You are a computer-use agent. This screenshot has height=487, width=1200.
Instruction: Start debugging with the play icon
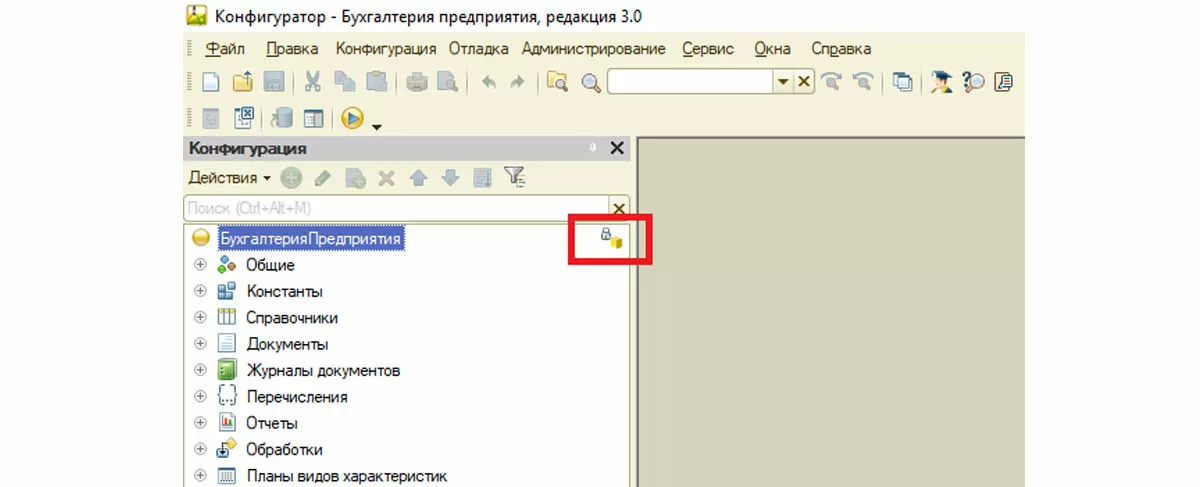click(352, 118)
